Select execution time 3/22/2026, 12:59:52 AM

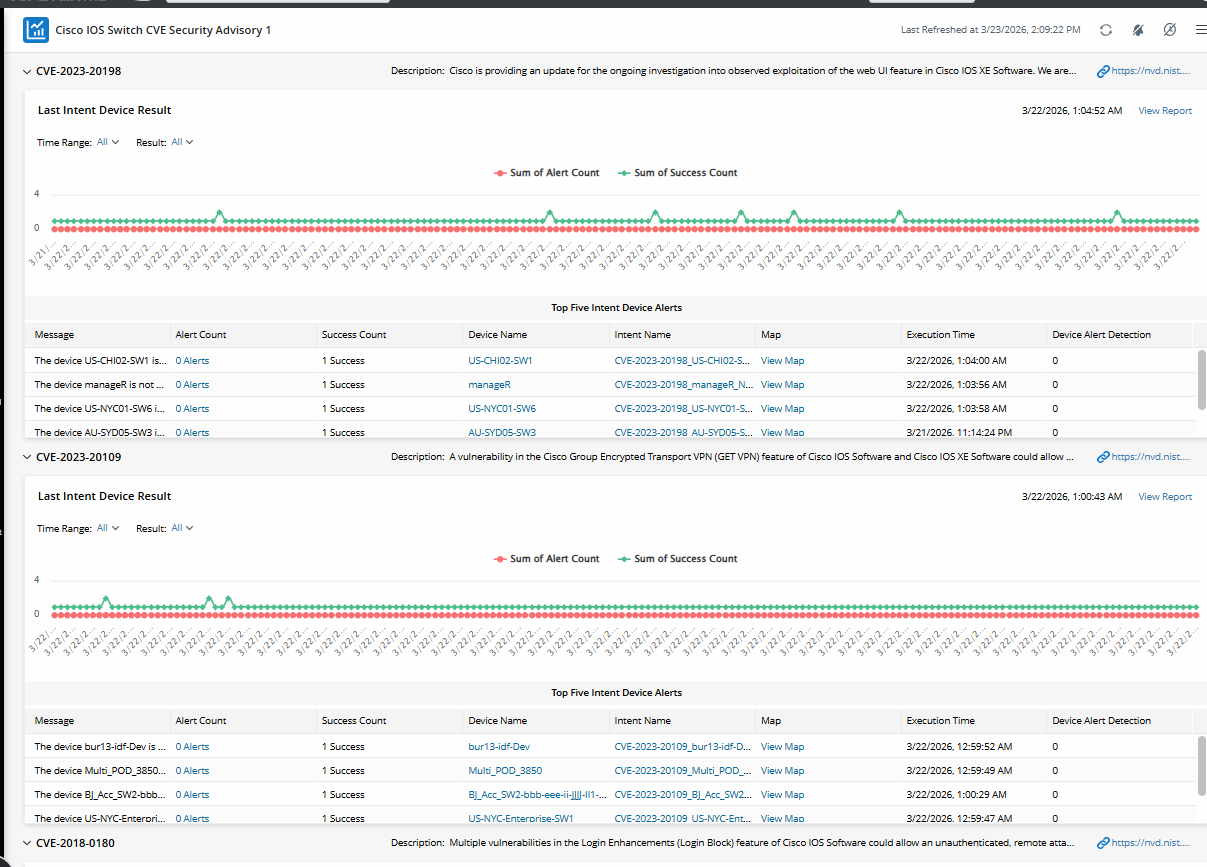point(959,747)
